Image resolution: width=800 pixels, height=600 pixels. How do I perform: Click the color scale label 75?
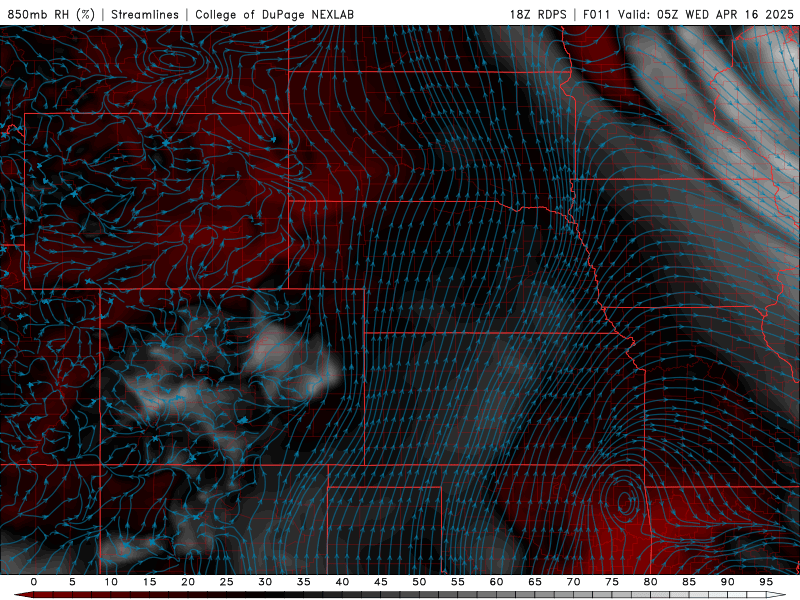612,582
